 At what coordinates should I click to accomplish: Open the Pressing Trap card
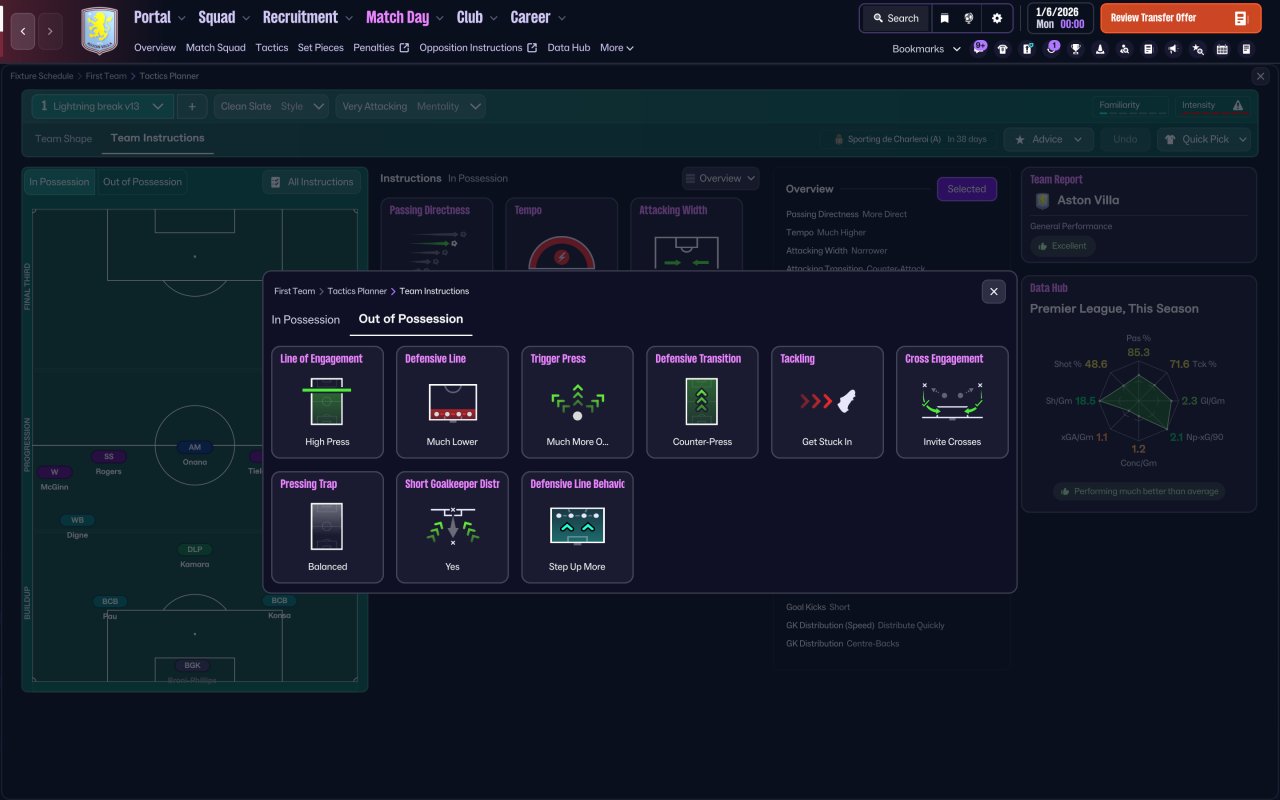coord(327,527)
